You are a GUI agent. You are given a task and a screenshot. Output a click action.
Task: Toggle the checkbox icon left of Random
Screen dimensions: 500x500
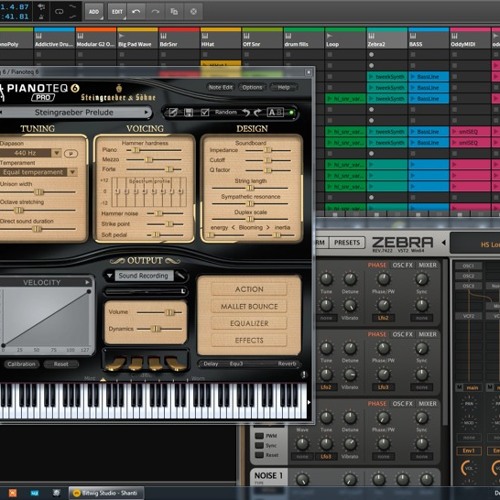(205, 112)
